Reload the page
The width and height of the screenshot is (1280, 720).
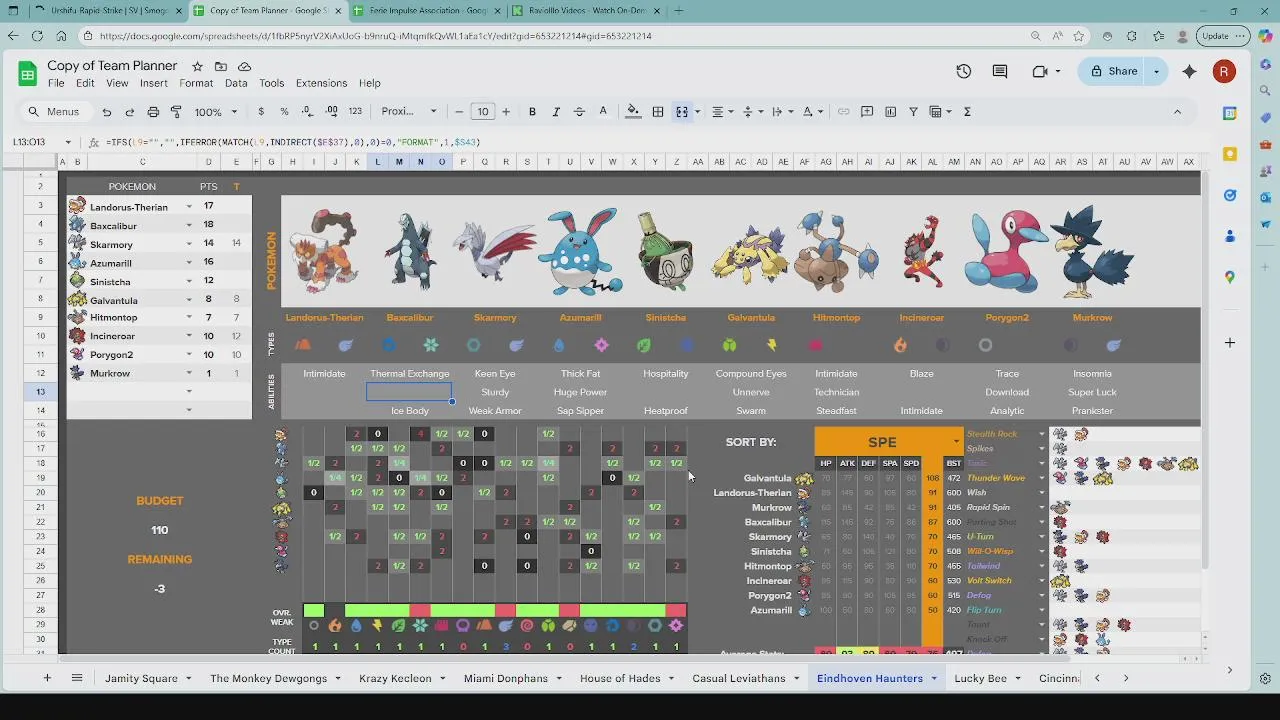[x=37, y=36]
